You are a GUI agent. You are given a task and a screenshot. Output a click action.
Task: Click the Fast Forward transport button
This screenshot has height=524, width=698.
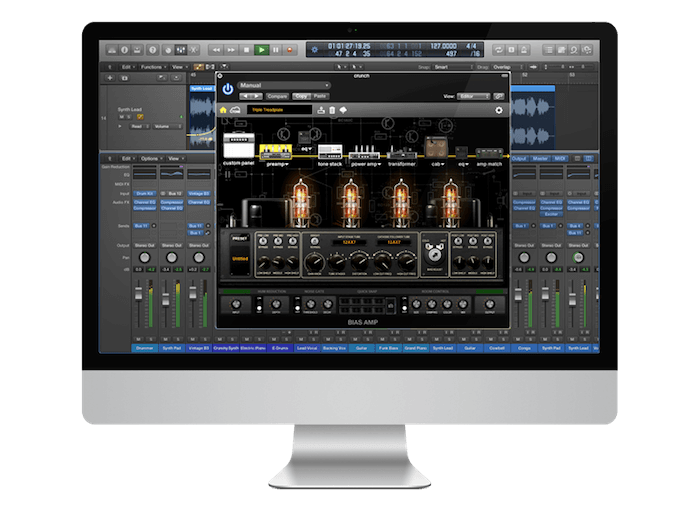[x=231, y=50]
